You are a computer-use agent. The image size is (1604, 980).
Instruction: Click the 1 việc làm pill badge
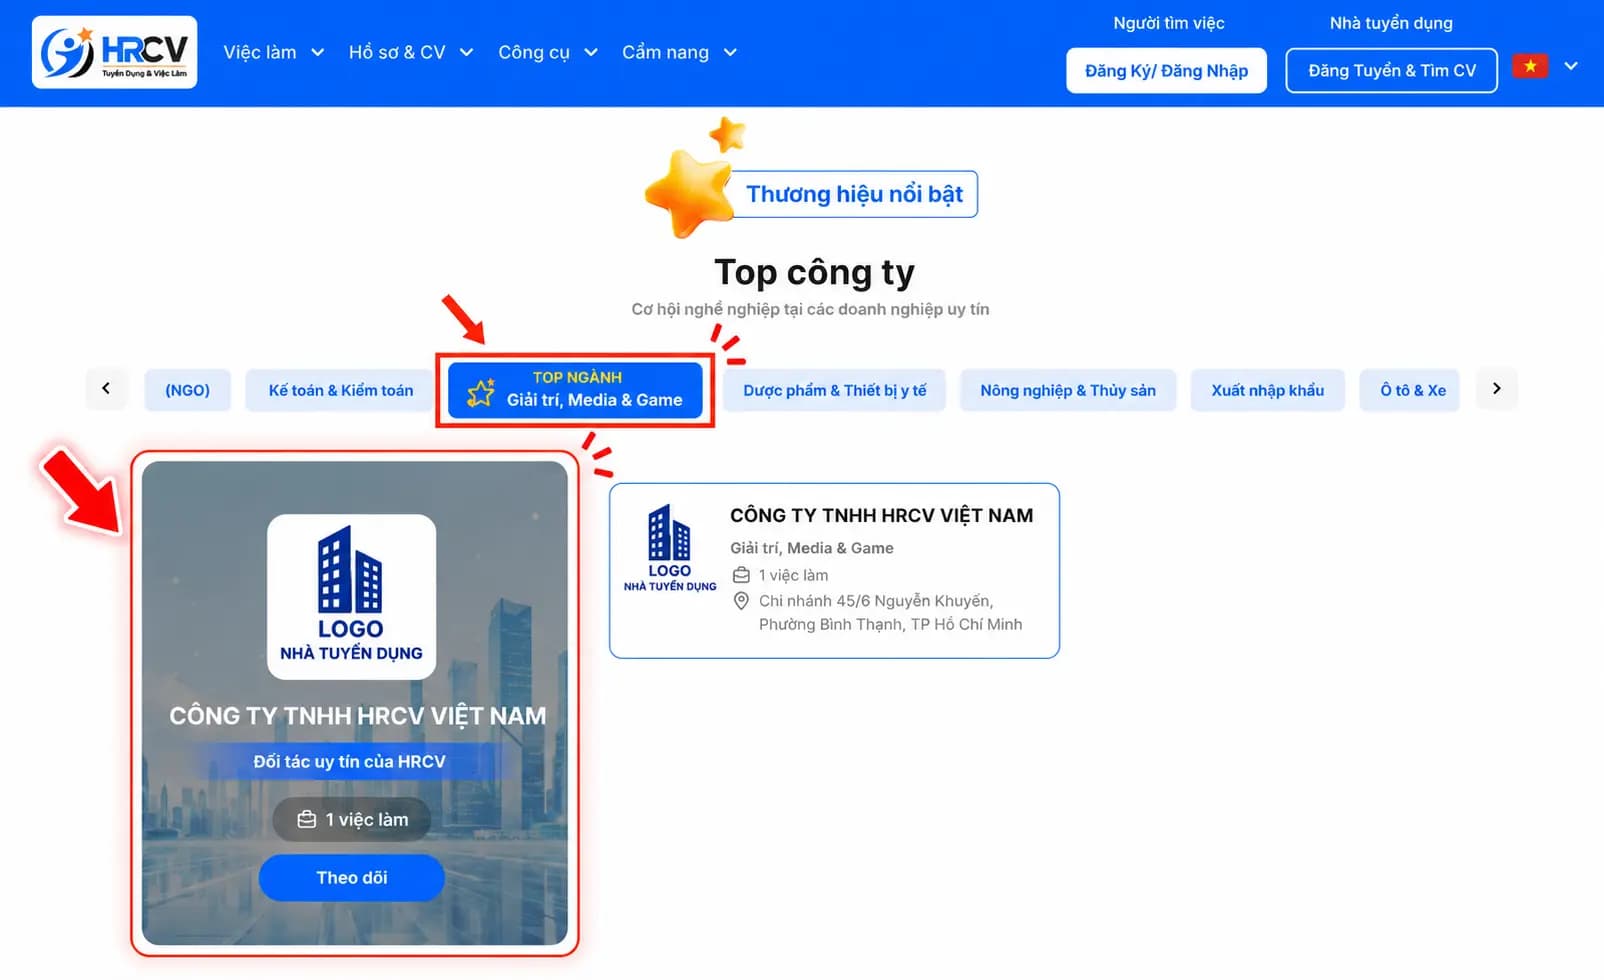click(352, 820)
